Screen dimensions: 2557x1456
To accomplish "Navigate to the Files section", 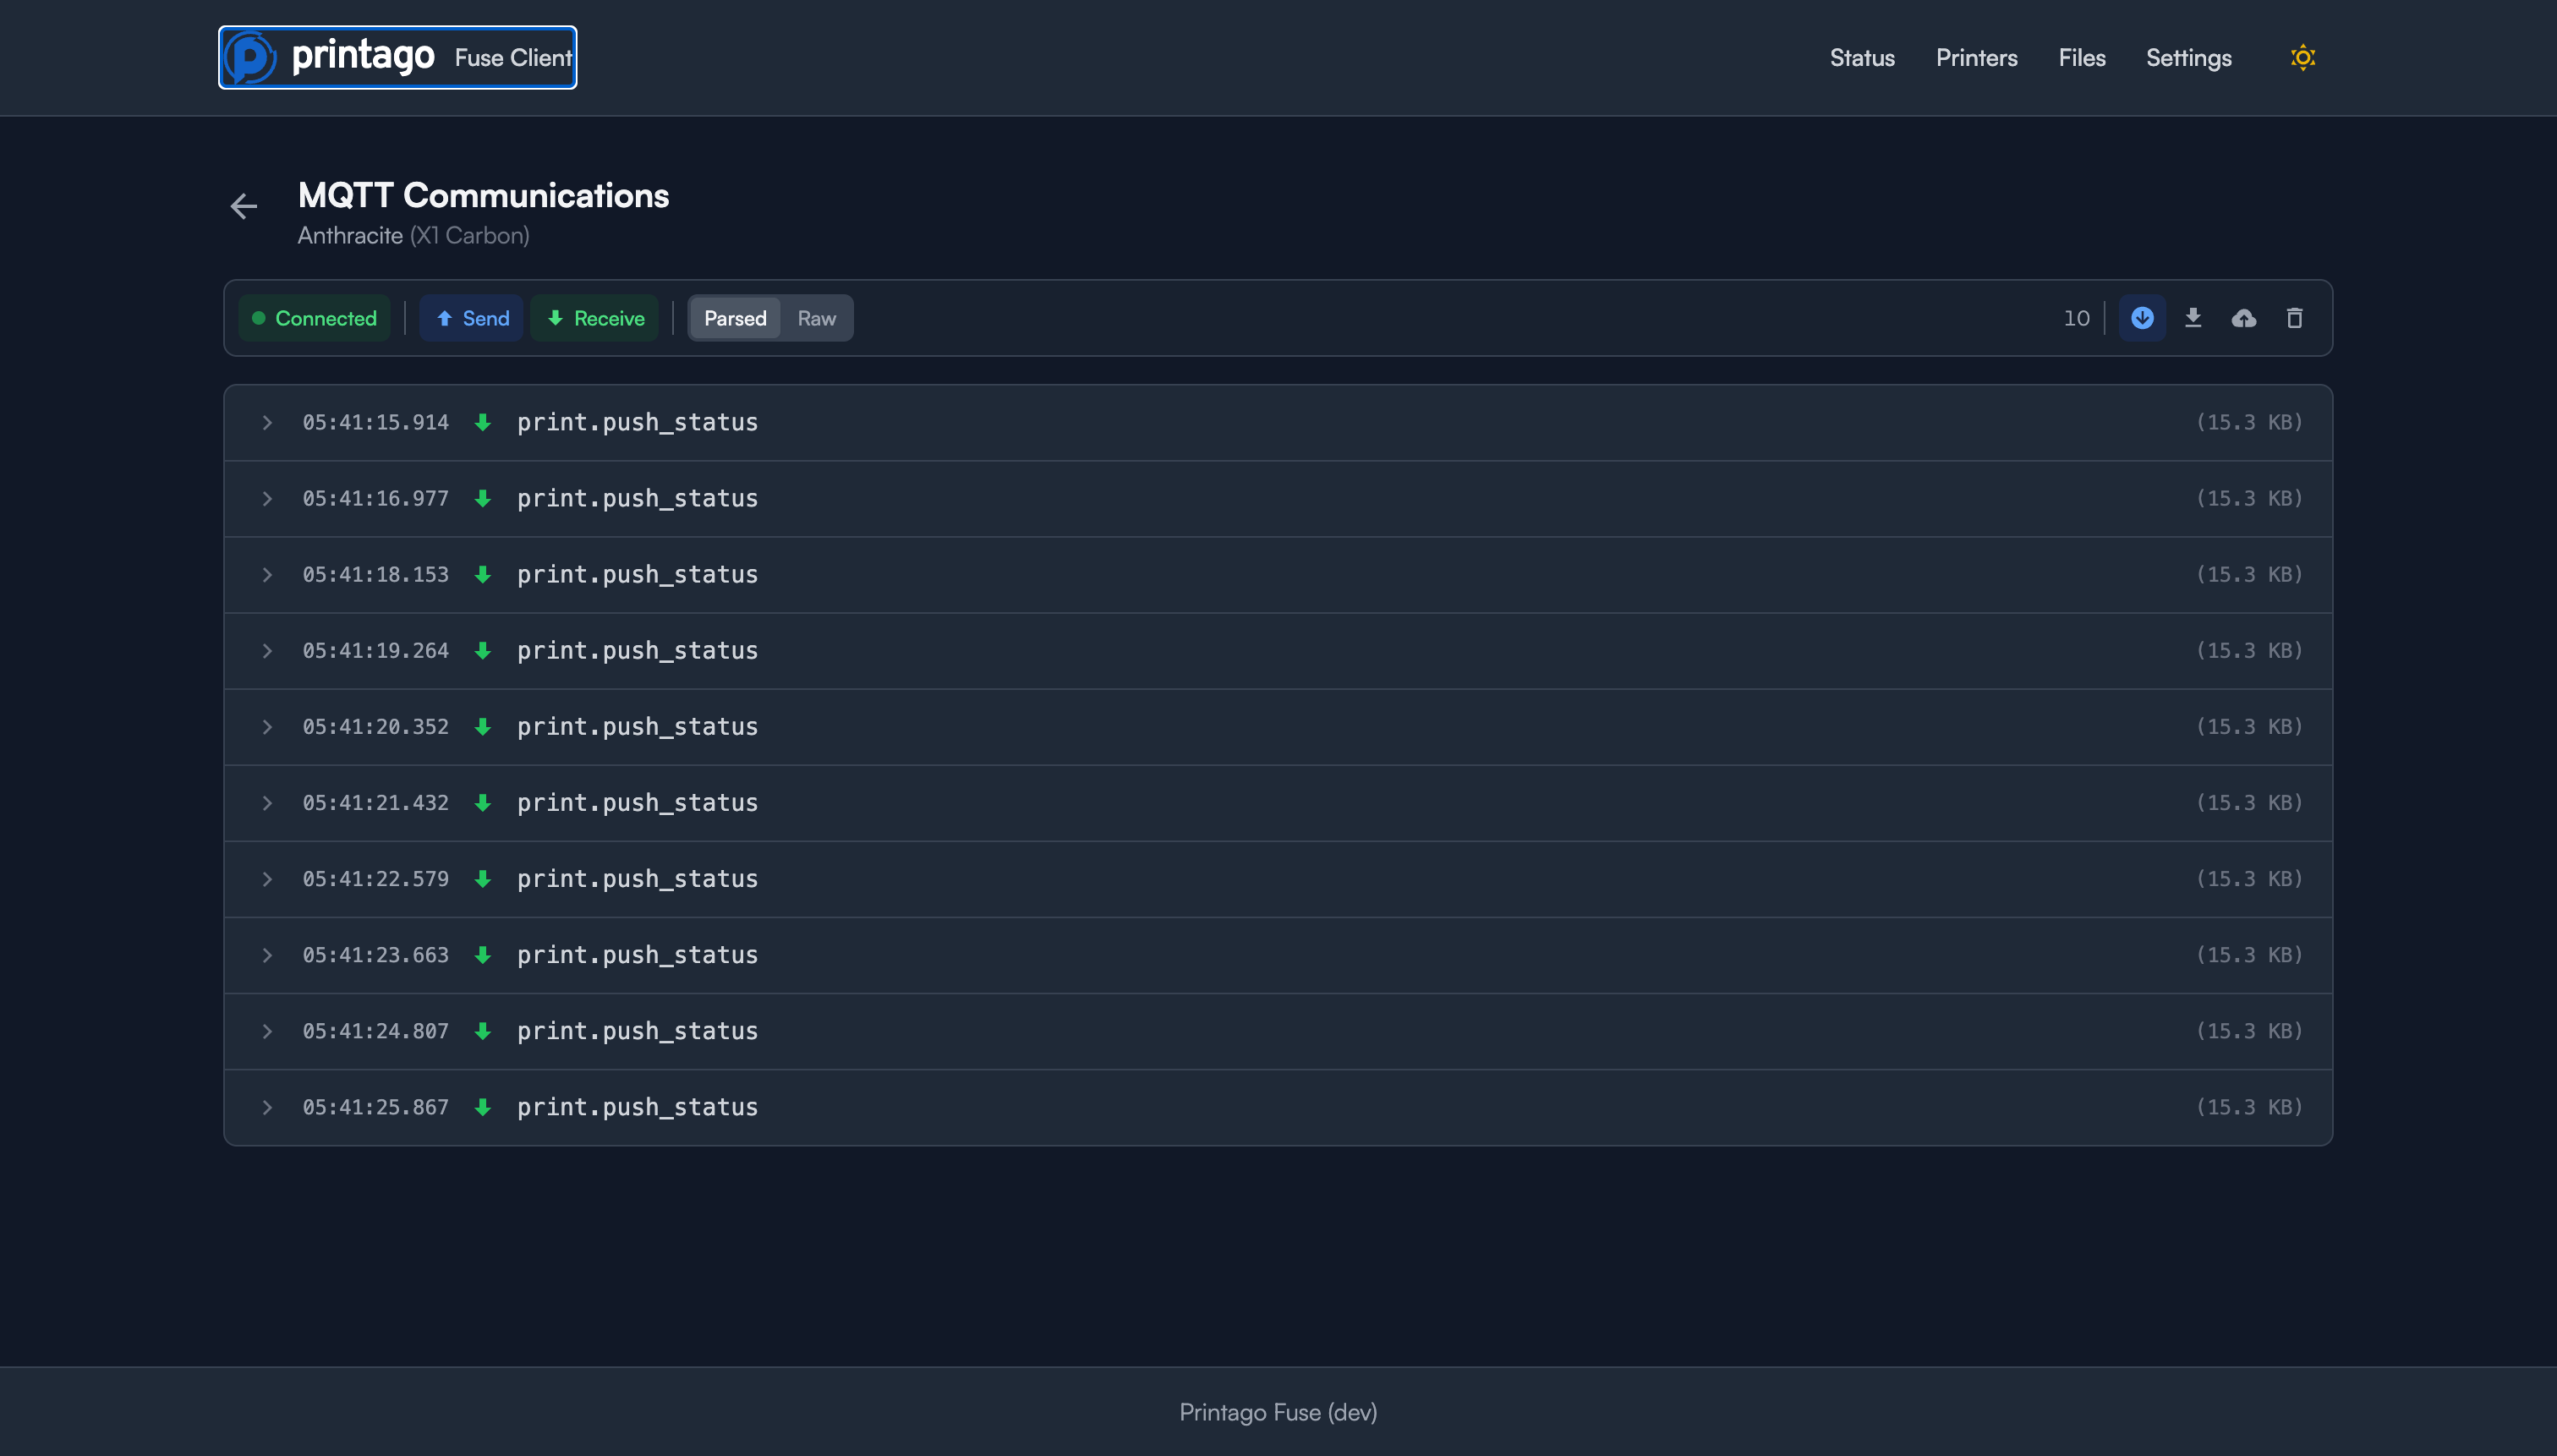I will point(2081,57).
